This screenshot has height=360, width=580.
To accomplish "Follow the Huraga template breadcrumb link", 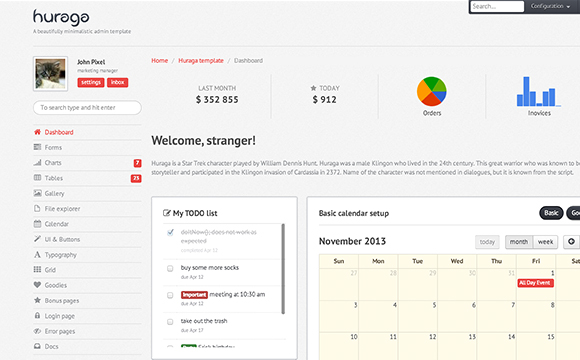I will tap(201, 60).
